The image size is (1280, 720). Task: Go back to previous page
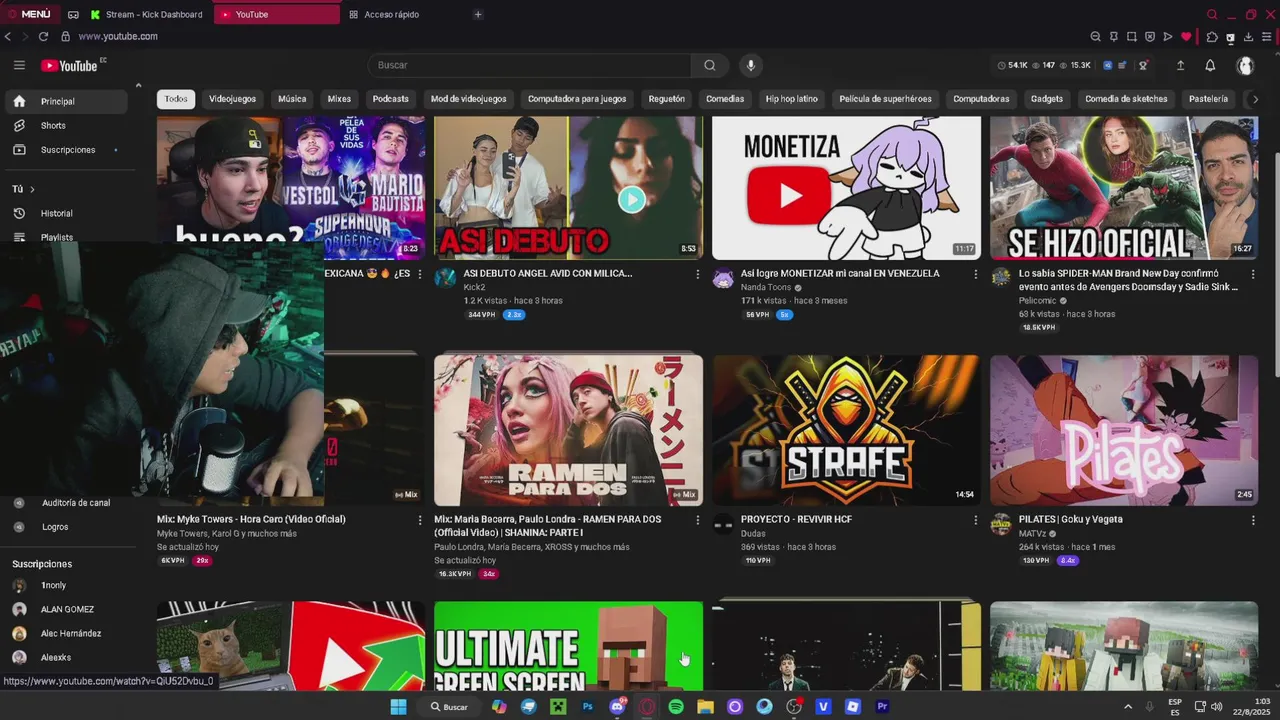click(x=8, y=36)
